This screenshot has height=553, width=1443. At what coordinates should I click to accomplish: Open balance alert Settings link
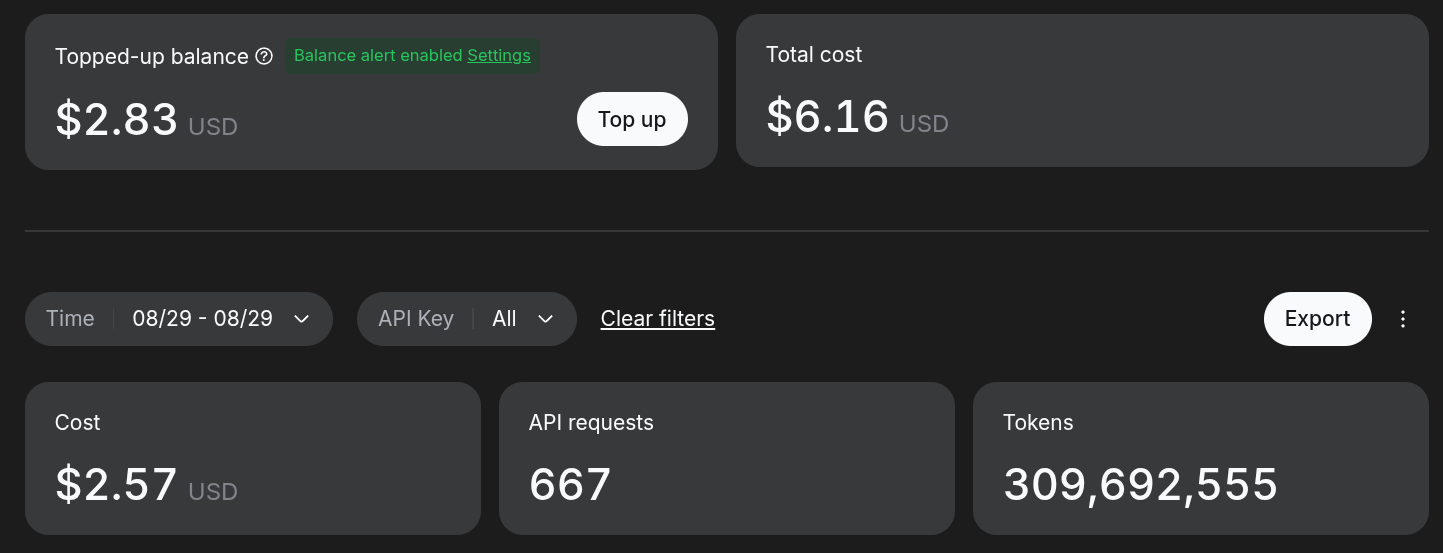[499, 55]
